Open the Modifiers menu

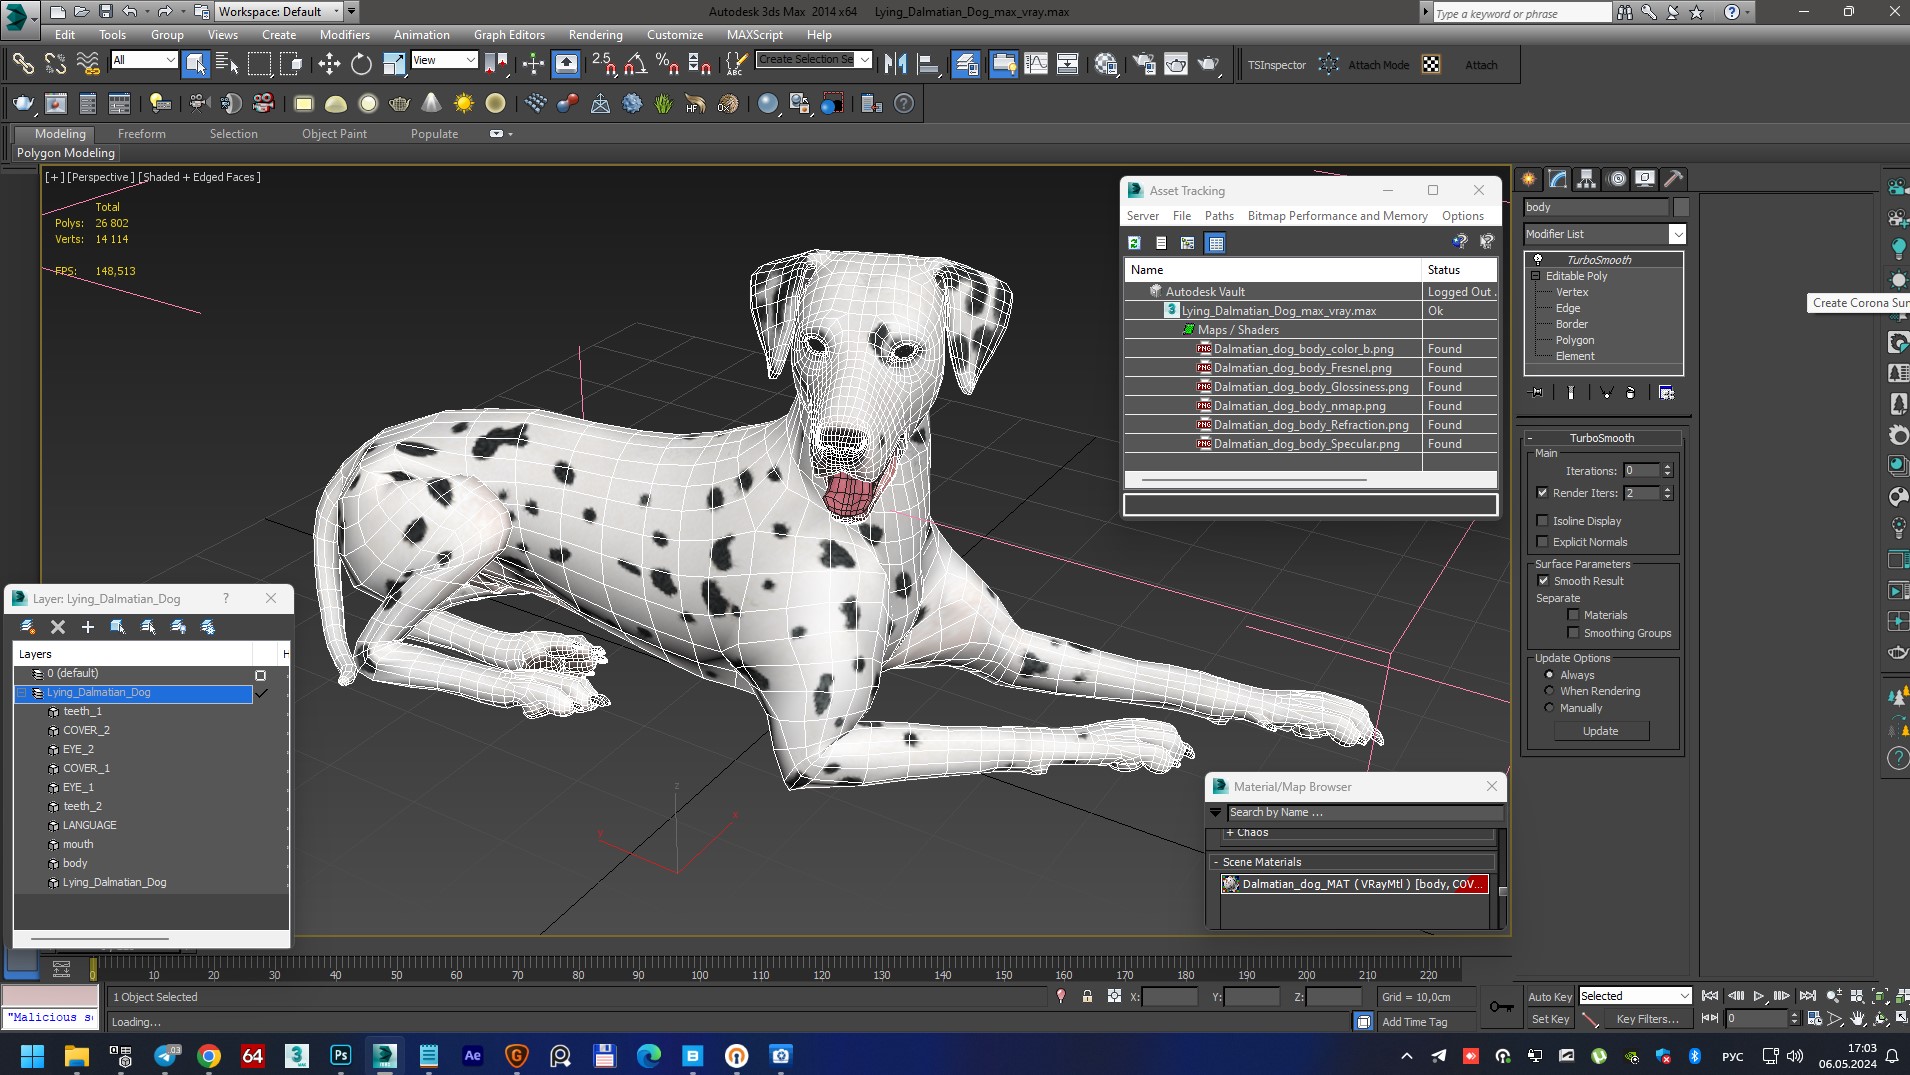click(344, 35)
